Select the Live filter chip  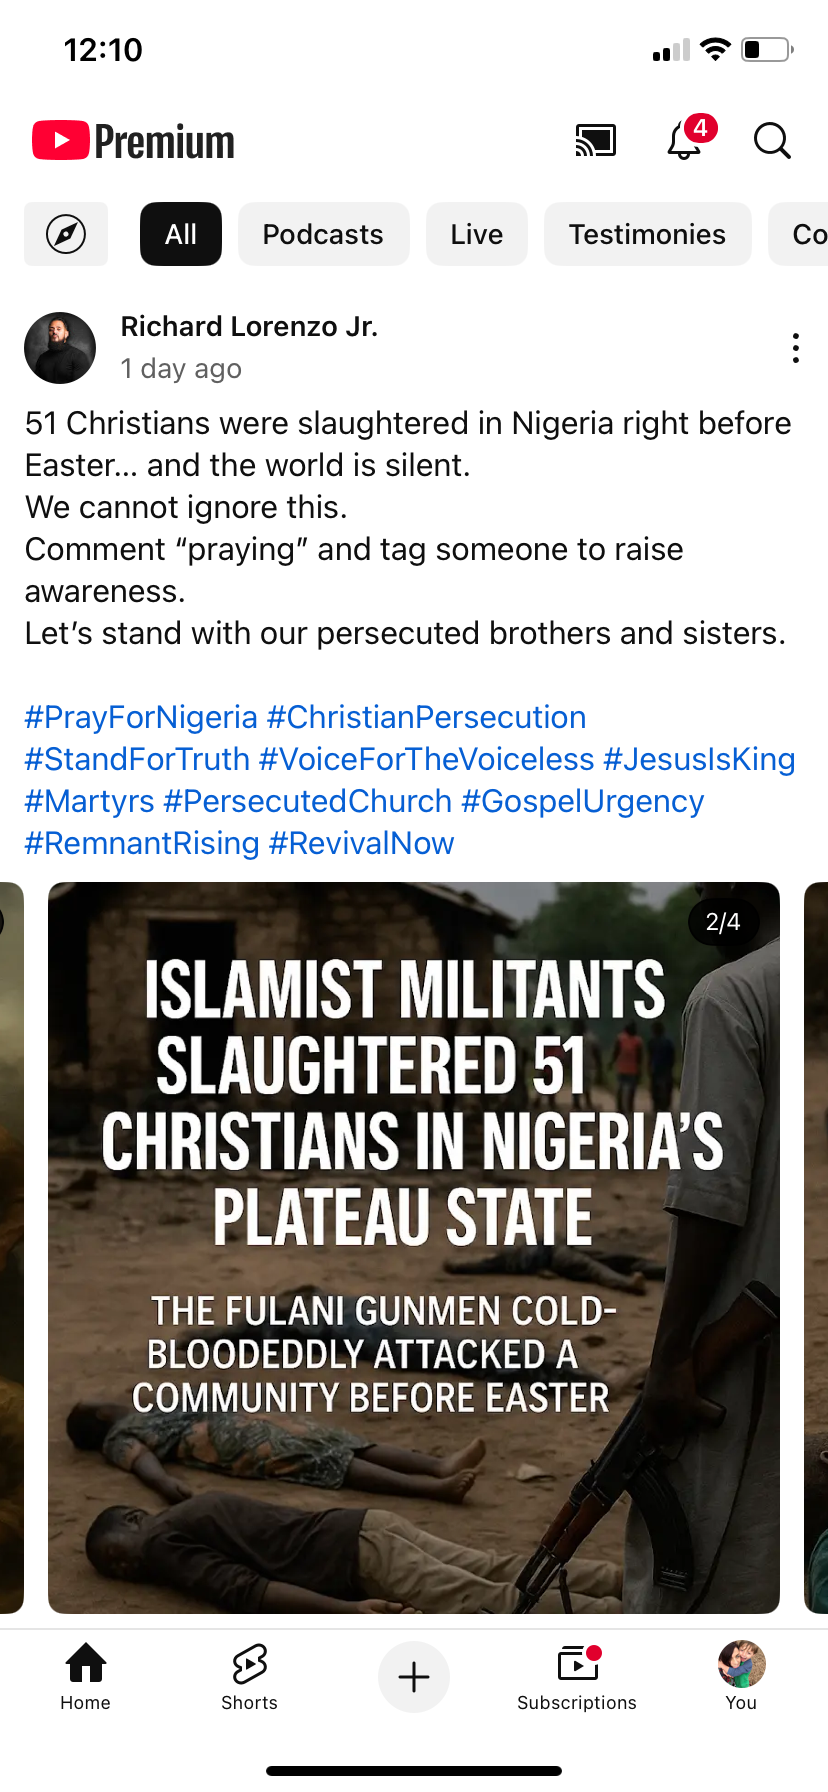click(x=476, y=234)
